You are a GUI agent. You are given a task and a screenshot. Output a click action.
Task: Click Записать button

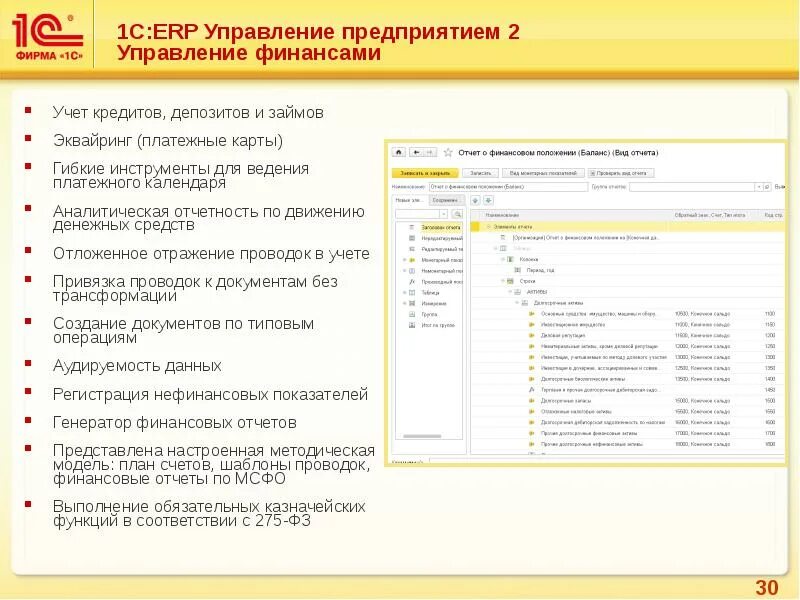[x=480, y=173]
